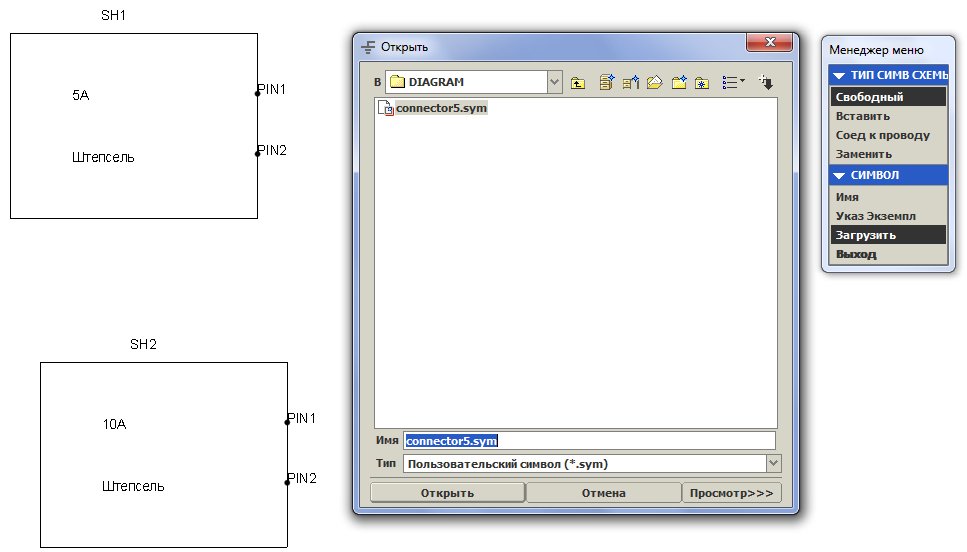
Task: Go up one folder level in Open dialog
Action: tap(577, 83)
